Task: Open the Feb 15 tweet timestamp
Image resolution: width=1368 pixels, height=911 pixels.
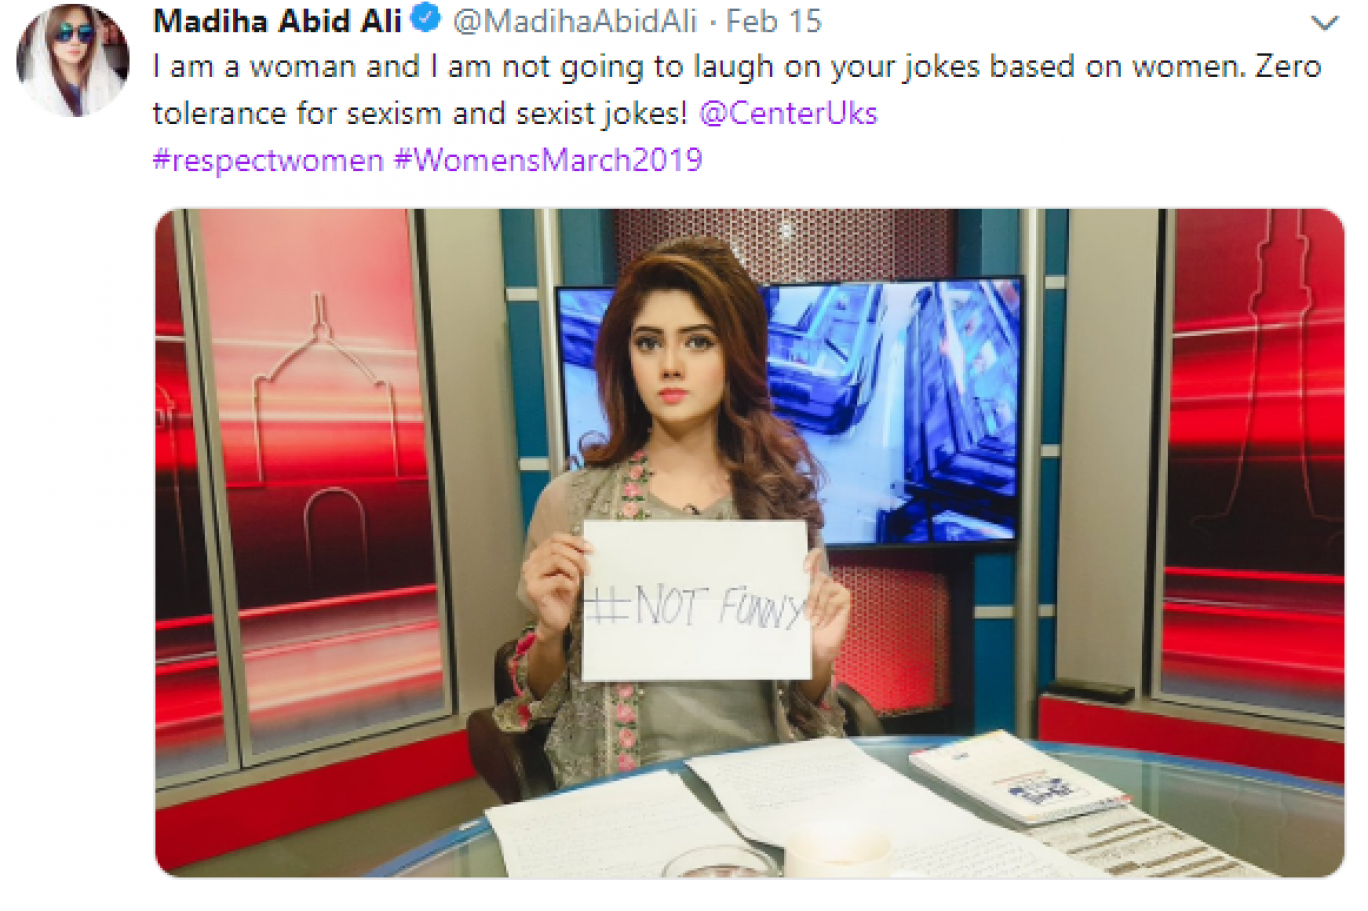Action: tap(773, 21)
